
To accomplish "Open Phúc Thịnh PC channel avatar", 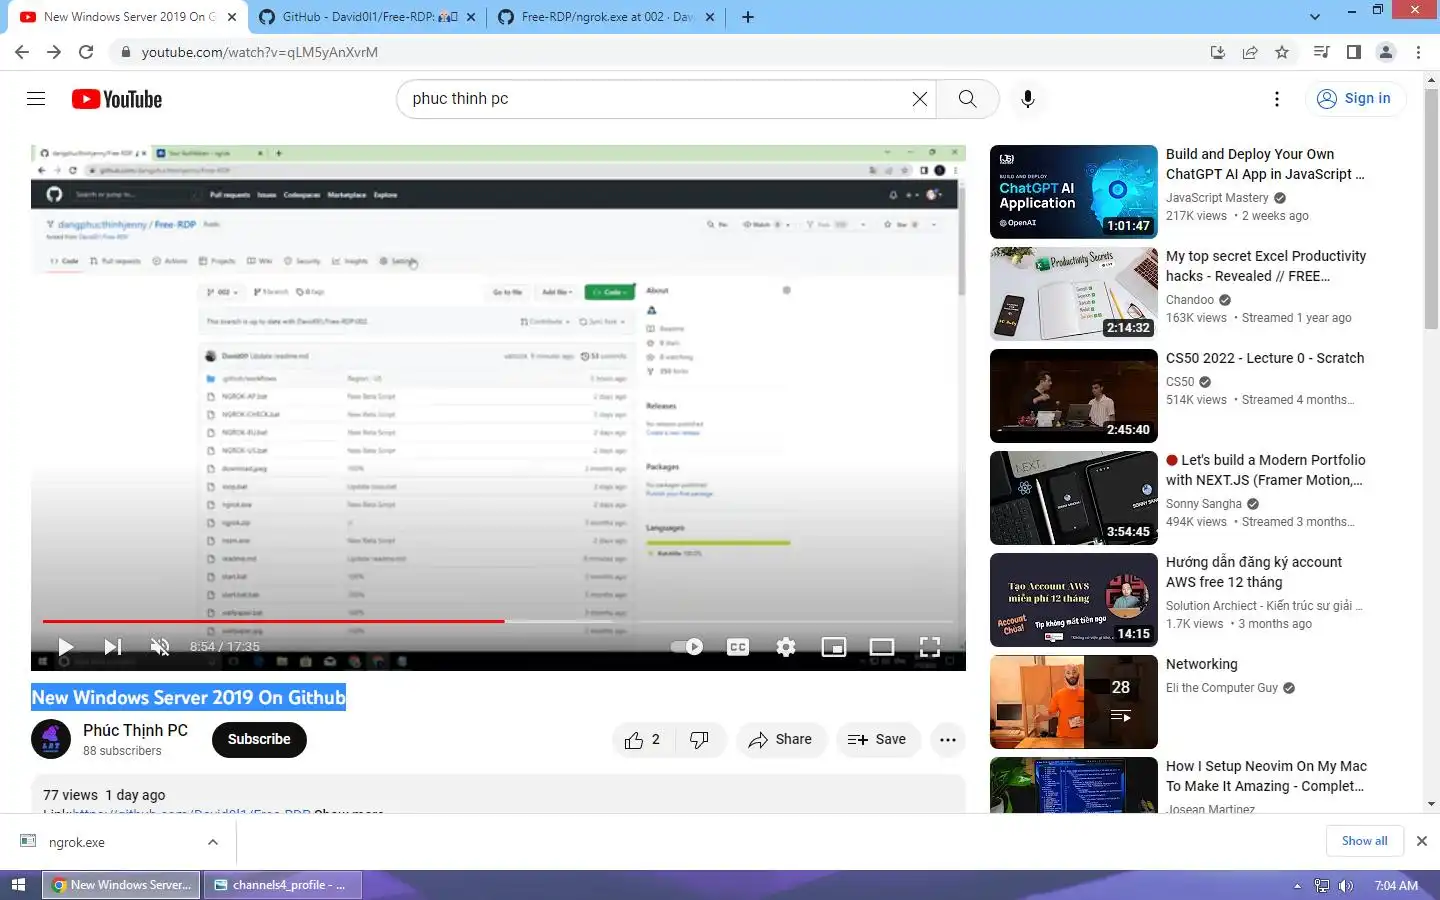I will click(51, 739).
